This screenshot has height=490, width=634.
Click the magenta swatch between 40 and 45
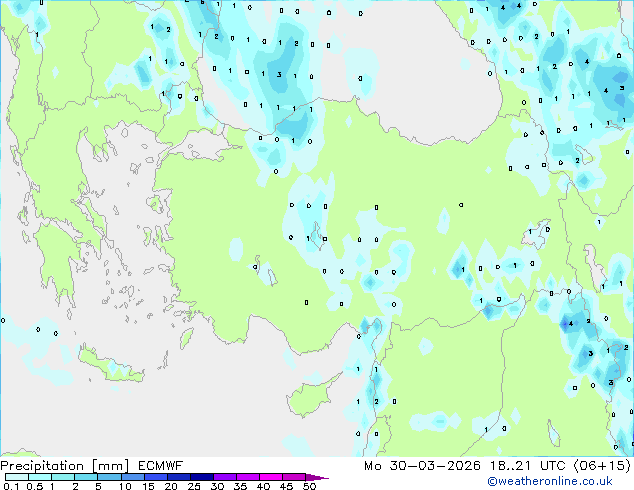point(271,477)
